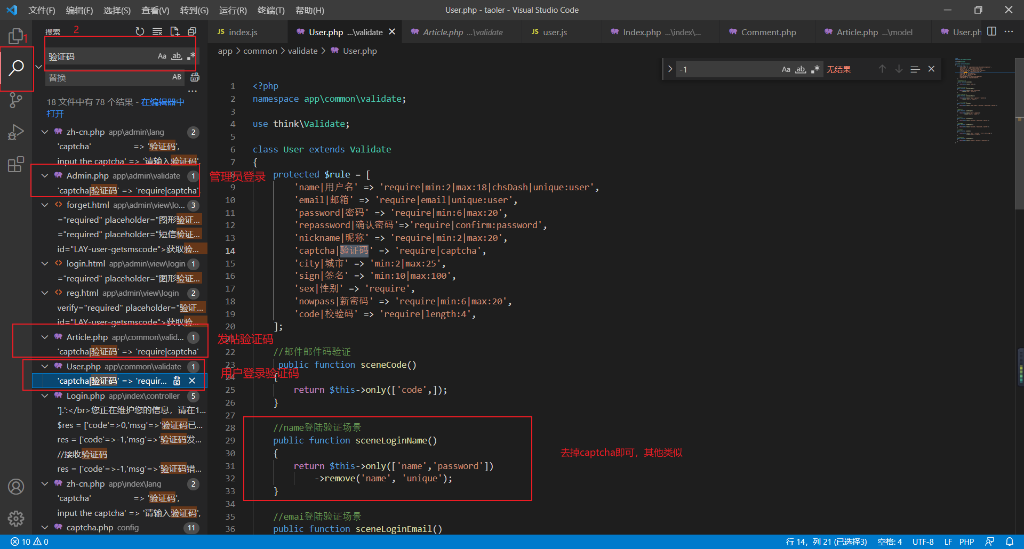
Task: Click the Accounts icon in activity bar
Action: (x=16, y=487)
